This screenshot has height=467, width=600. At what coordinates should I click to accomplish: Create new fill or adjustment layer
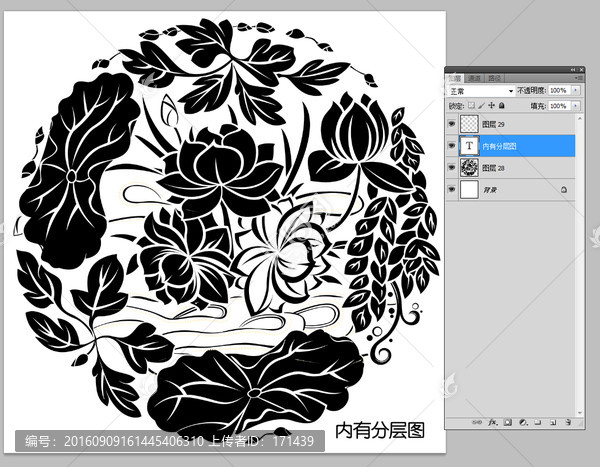pyautogui.click(x=523, y=422)
